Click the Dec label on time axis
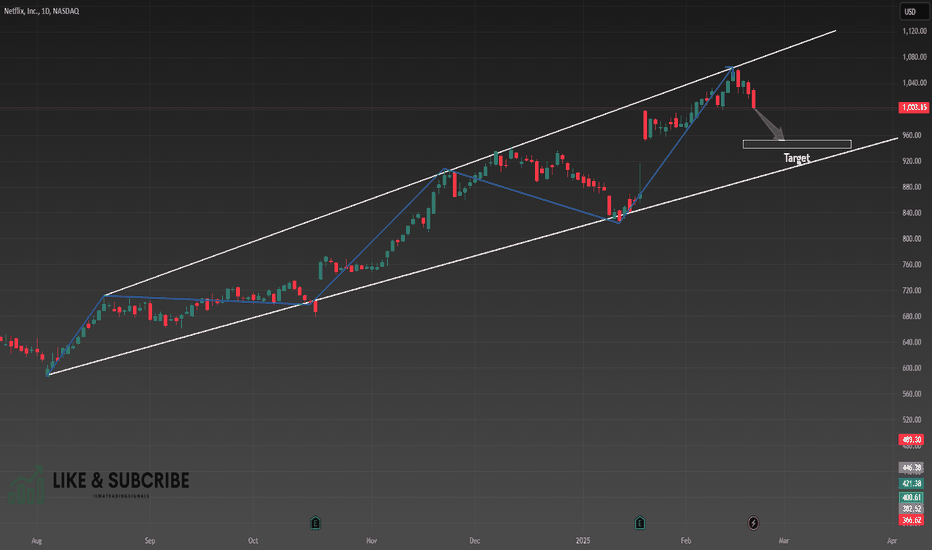Screen dimensions: 932x550 click(474, 541)
